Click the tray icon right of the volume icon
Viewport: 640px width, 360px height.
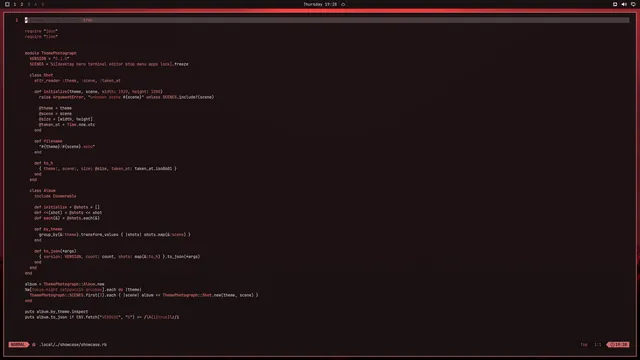pos(633,4)
